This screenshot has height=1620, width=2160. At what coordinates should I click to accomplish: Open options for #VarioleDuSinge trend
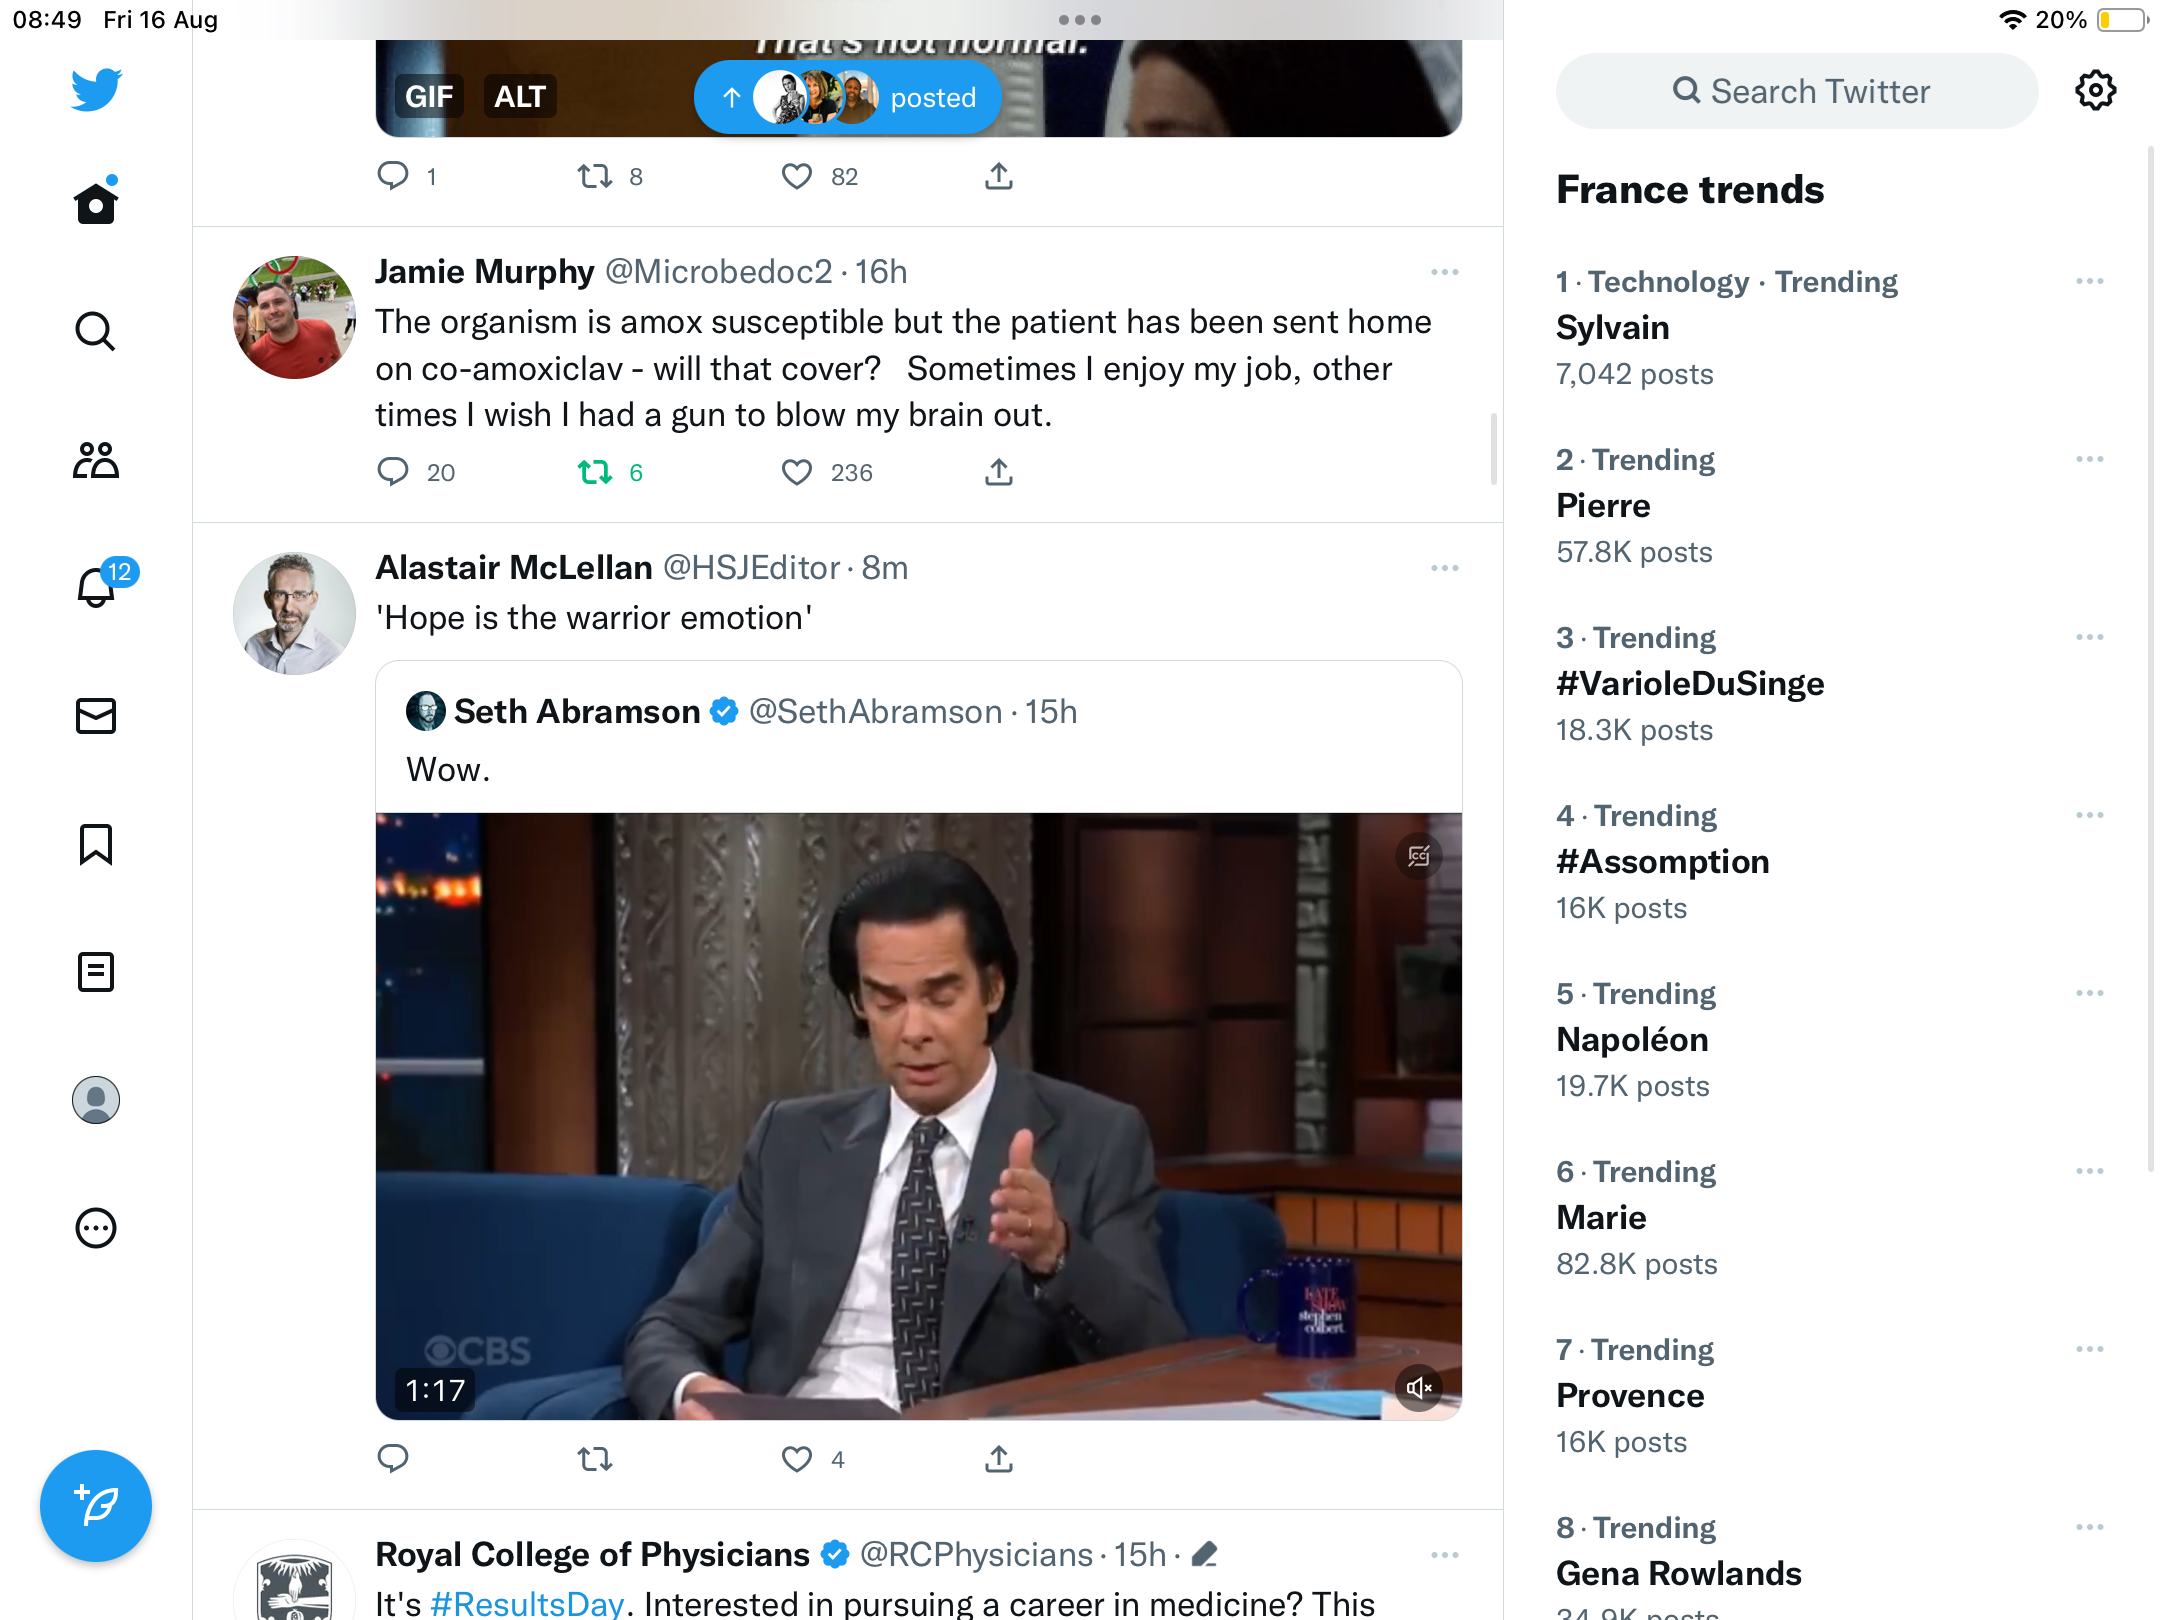pyautogui.click(x=2090, y=638)
